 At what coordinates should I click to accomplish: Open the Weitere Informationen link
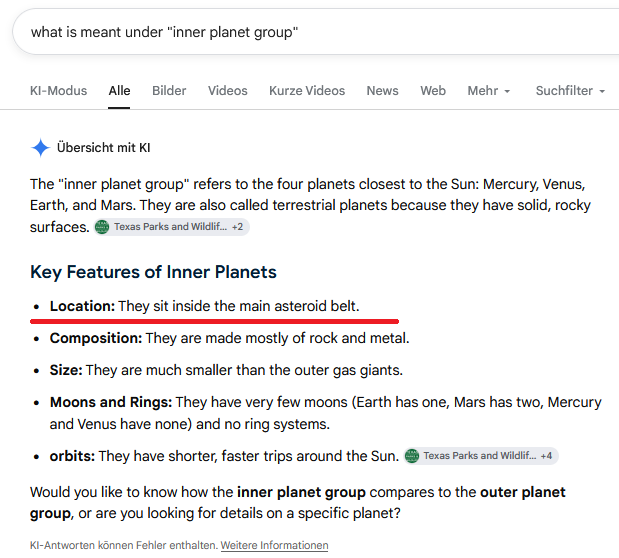tap(274, 545)
